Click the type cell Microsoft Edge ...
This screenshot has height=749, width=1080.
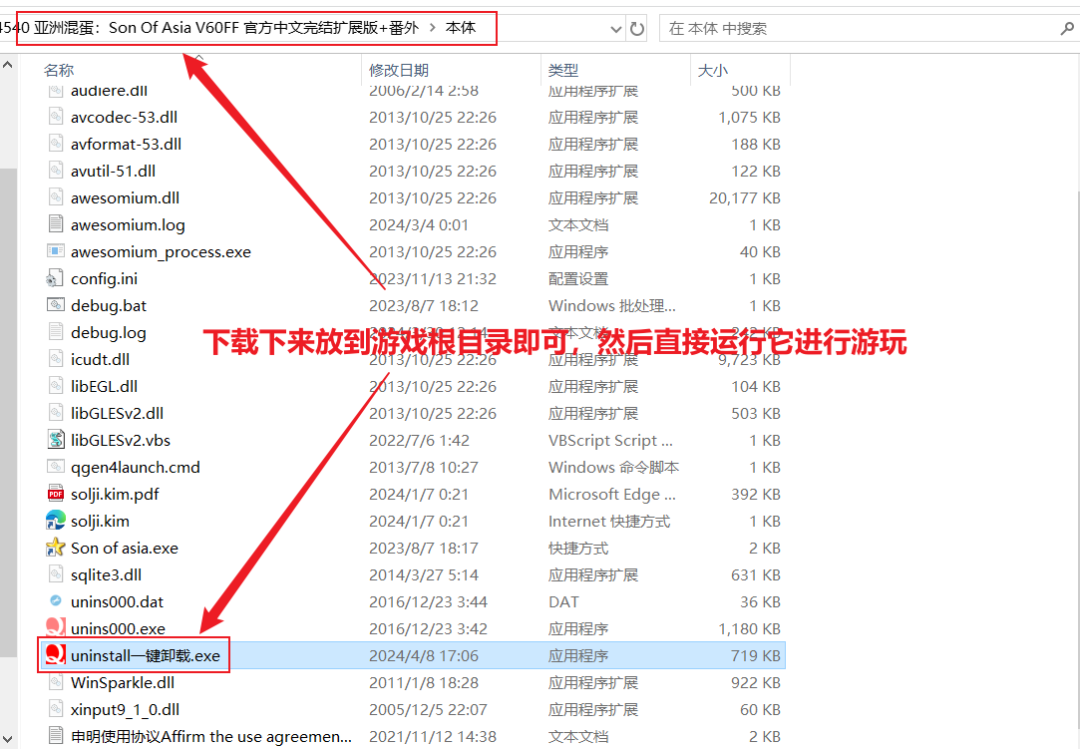(612, 494)
